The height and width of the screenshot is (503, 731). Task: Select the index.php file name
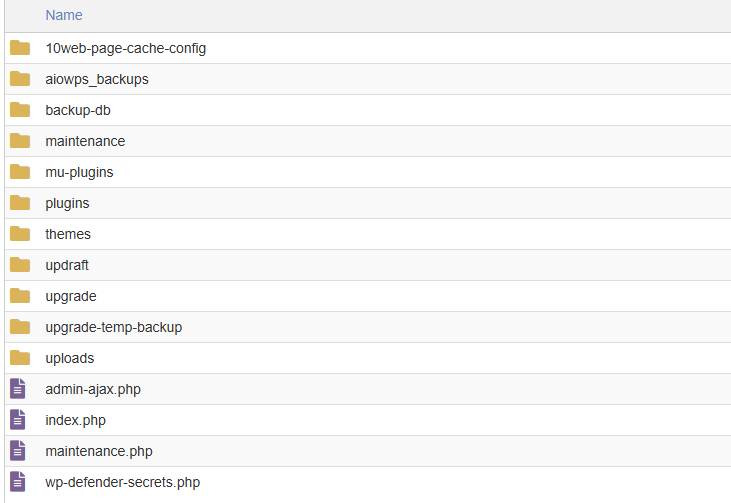coord(75,420)
